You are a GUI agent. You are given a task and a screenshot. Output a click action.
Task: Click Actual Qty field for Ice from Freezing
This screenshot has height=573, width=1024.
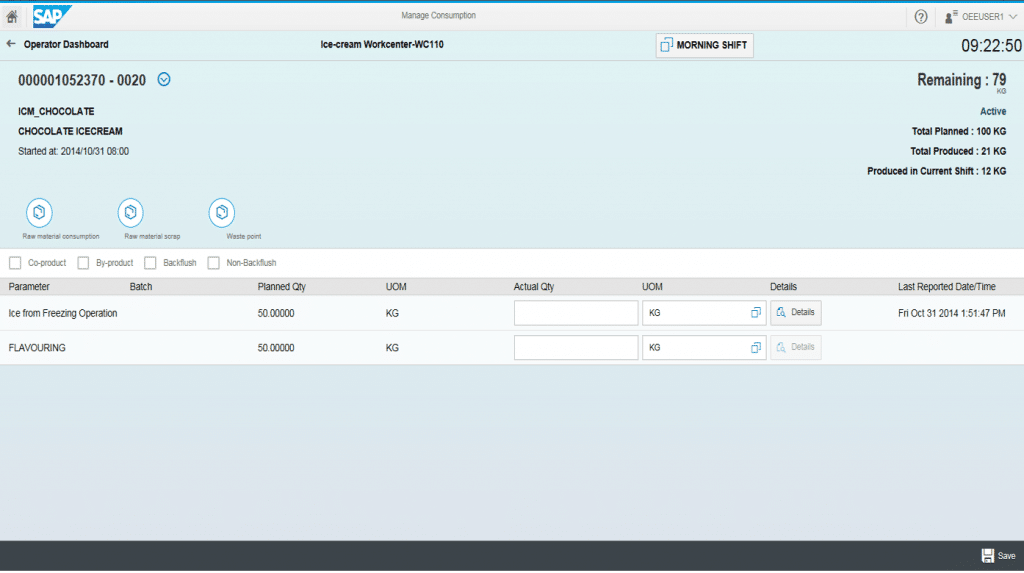pyautogui.click(x=575, y=313)
